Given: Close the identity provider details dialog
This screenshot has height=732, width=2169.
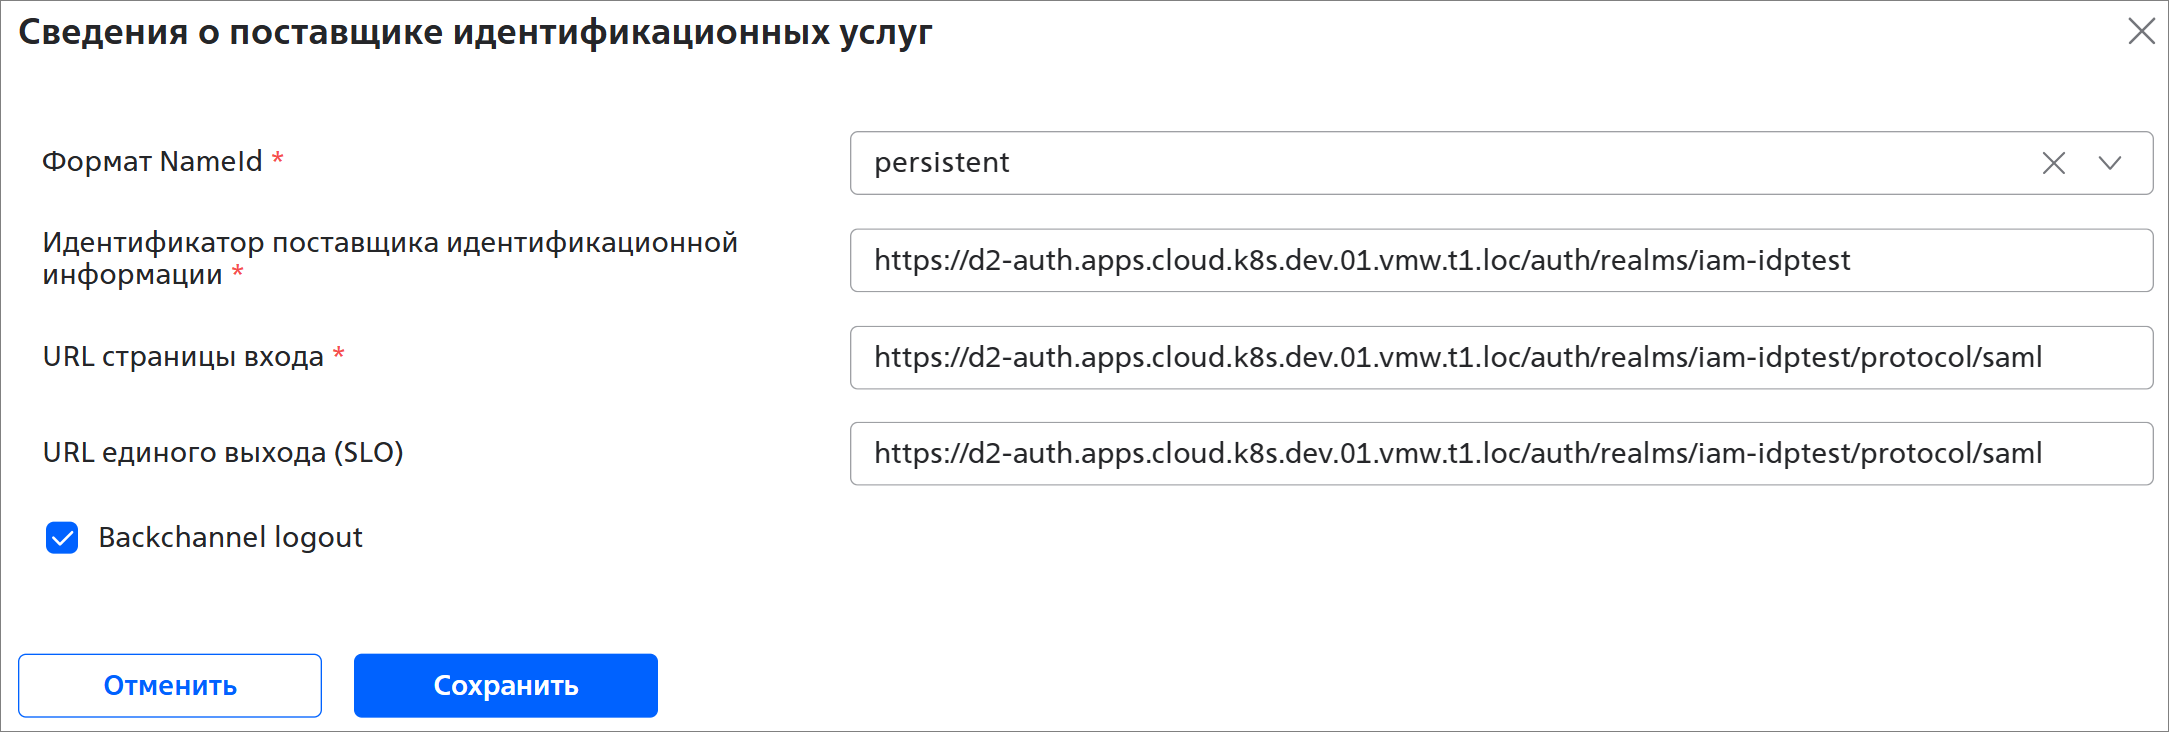Looking at the screenshot, I should tap(2141, 31).
